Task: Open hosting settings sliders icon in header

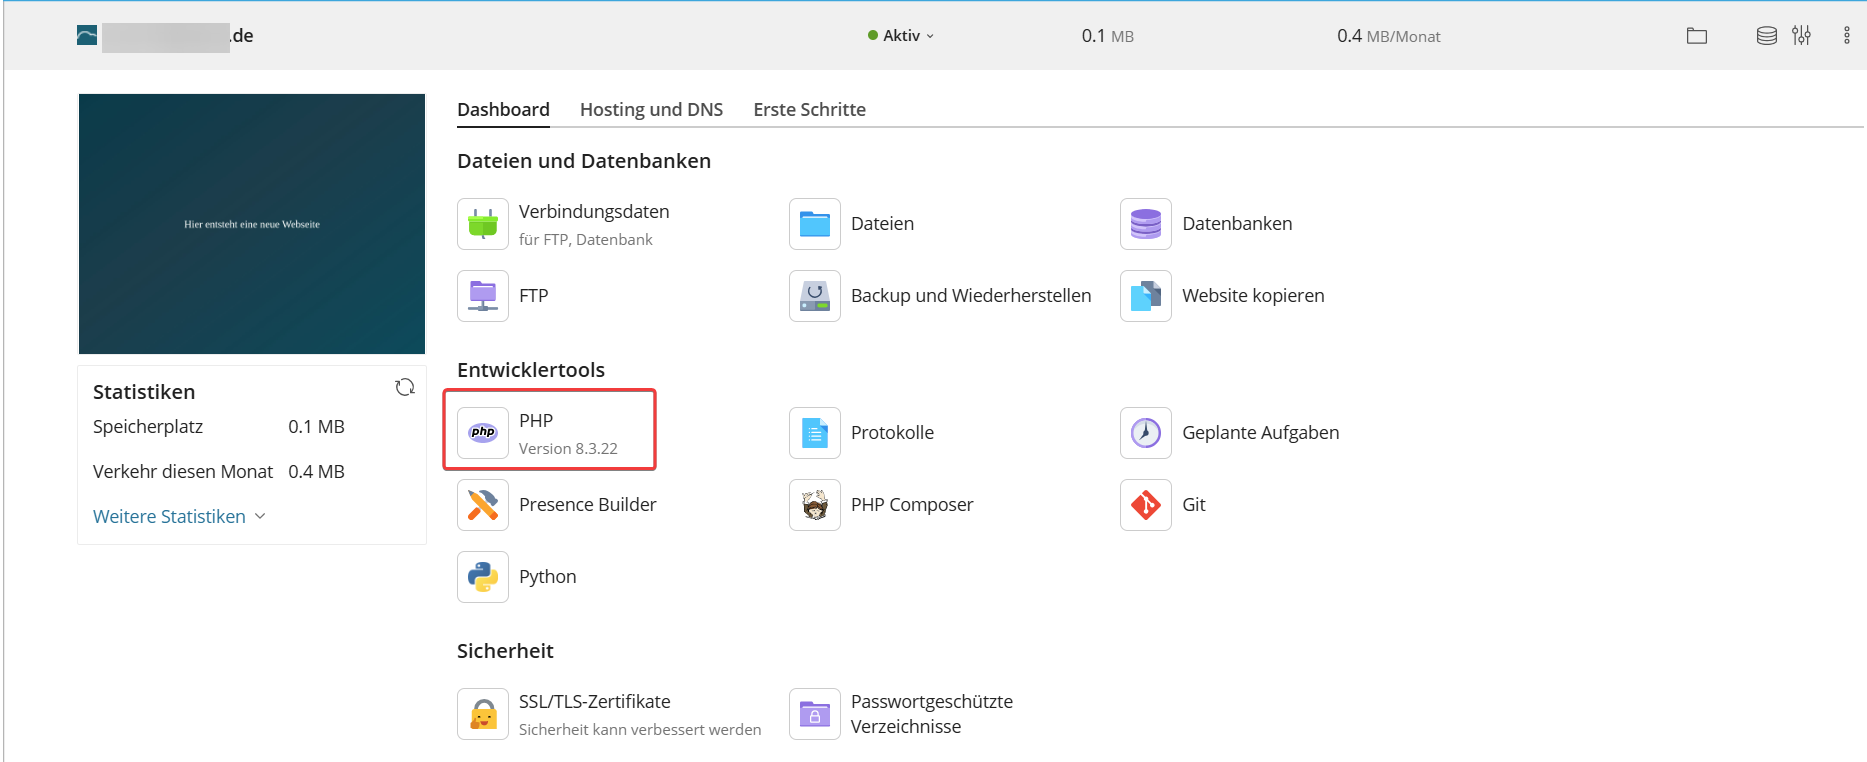Action: [x=1801, y=36]
